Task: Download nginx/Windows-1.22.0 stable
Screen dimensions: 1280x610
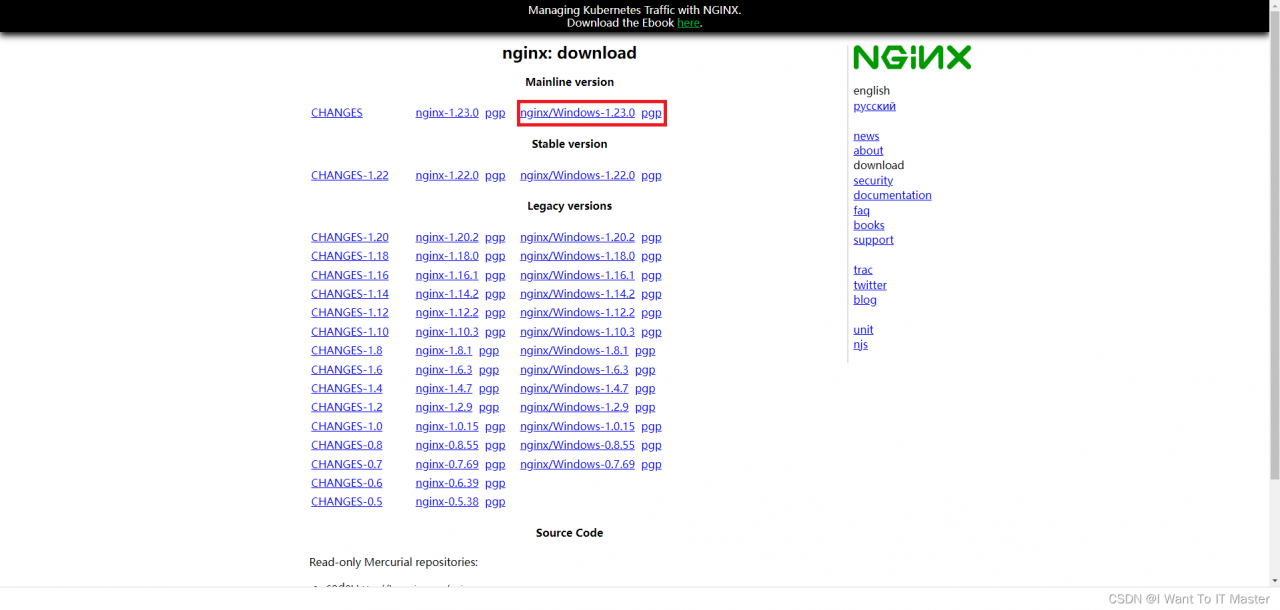Action: 577,175
